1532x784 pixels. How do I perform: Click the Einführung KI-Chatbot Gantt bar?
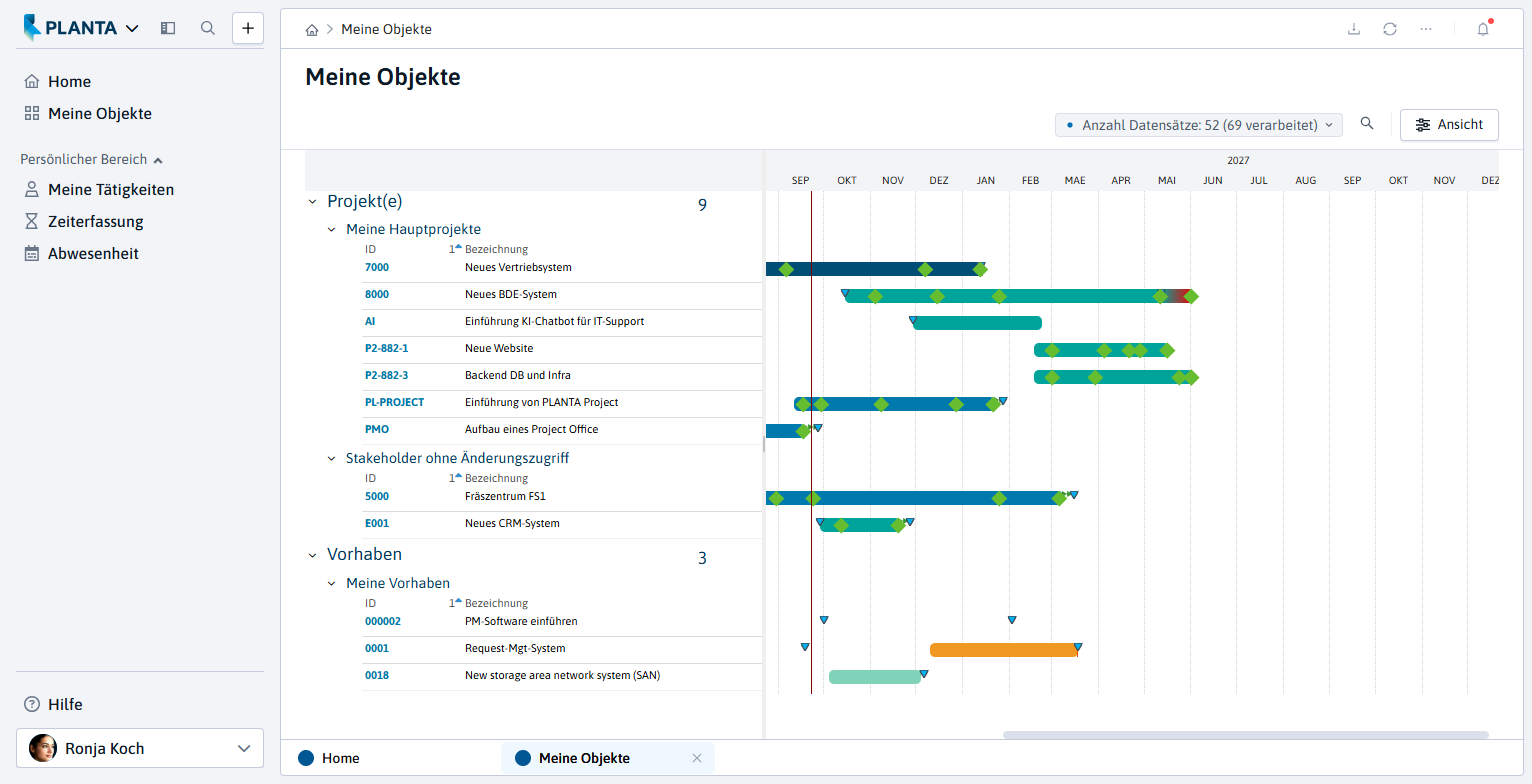[977, 323]
